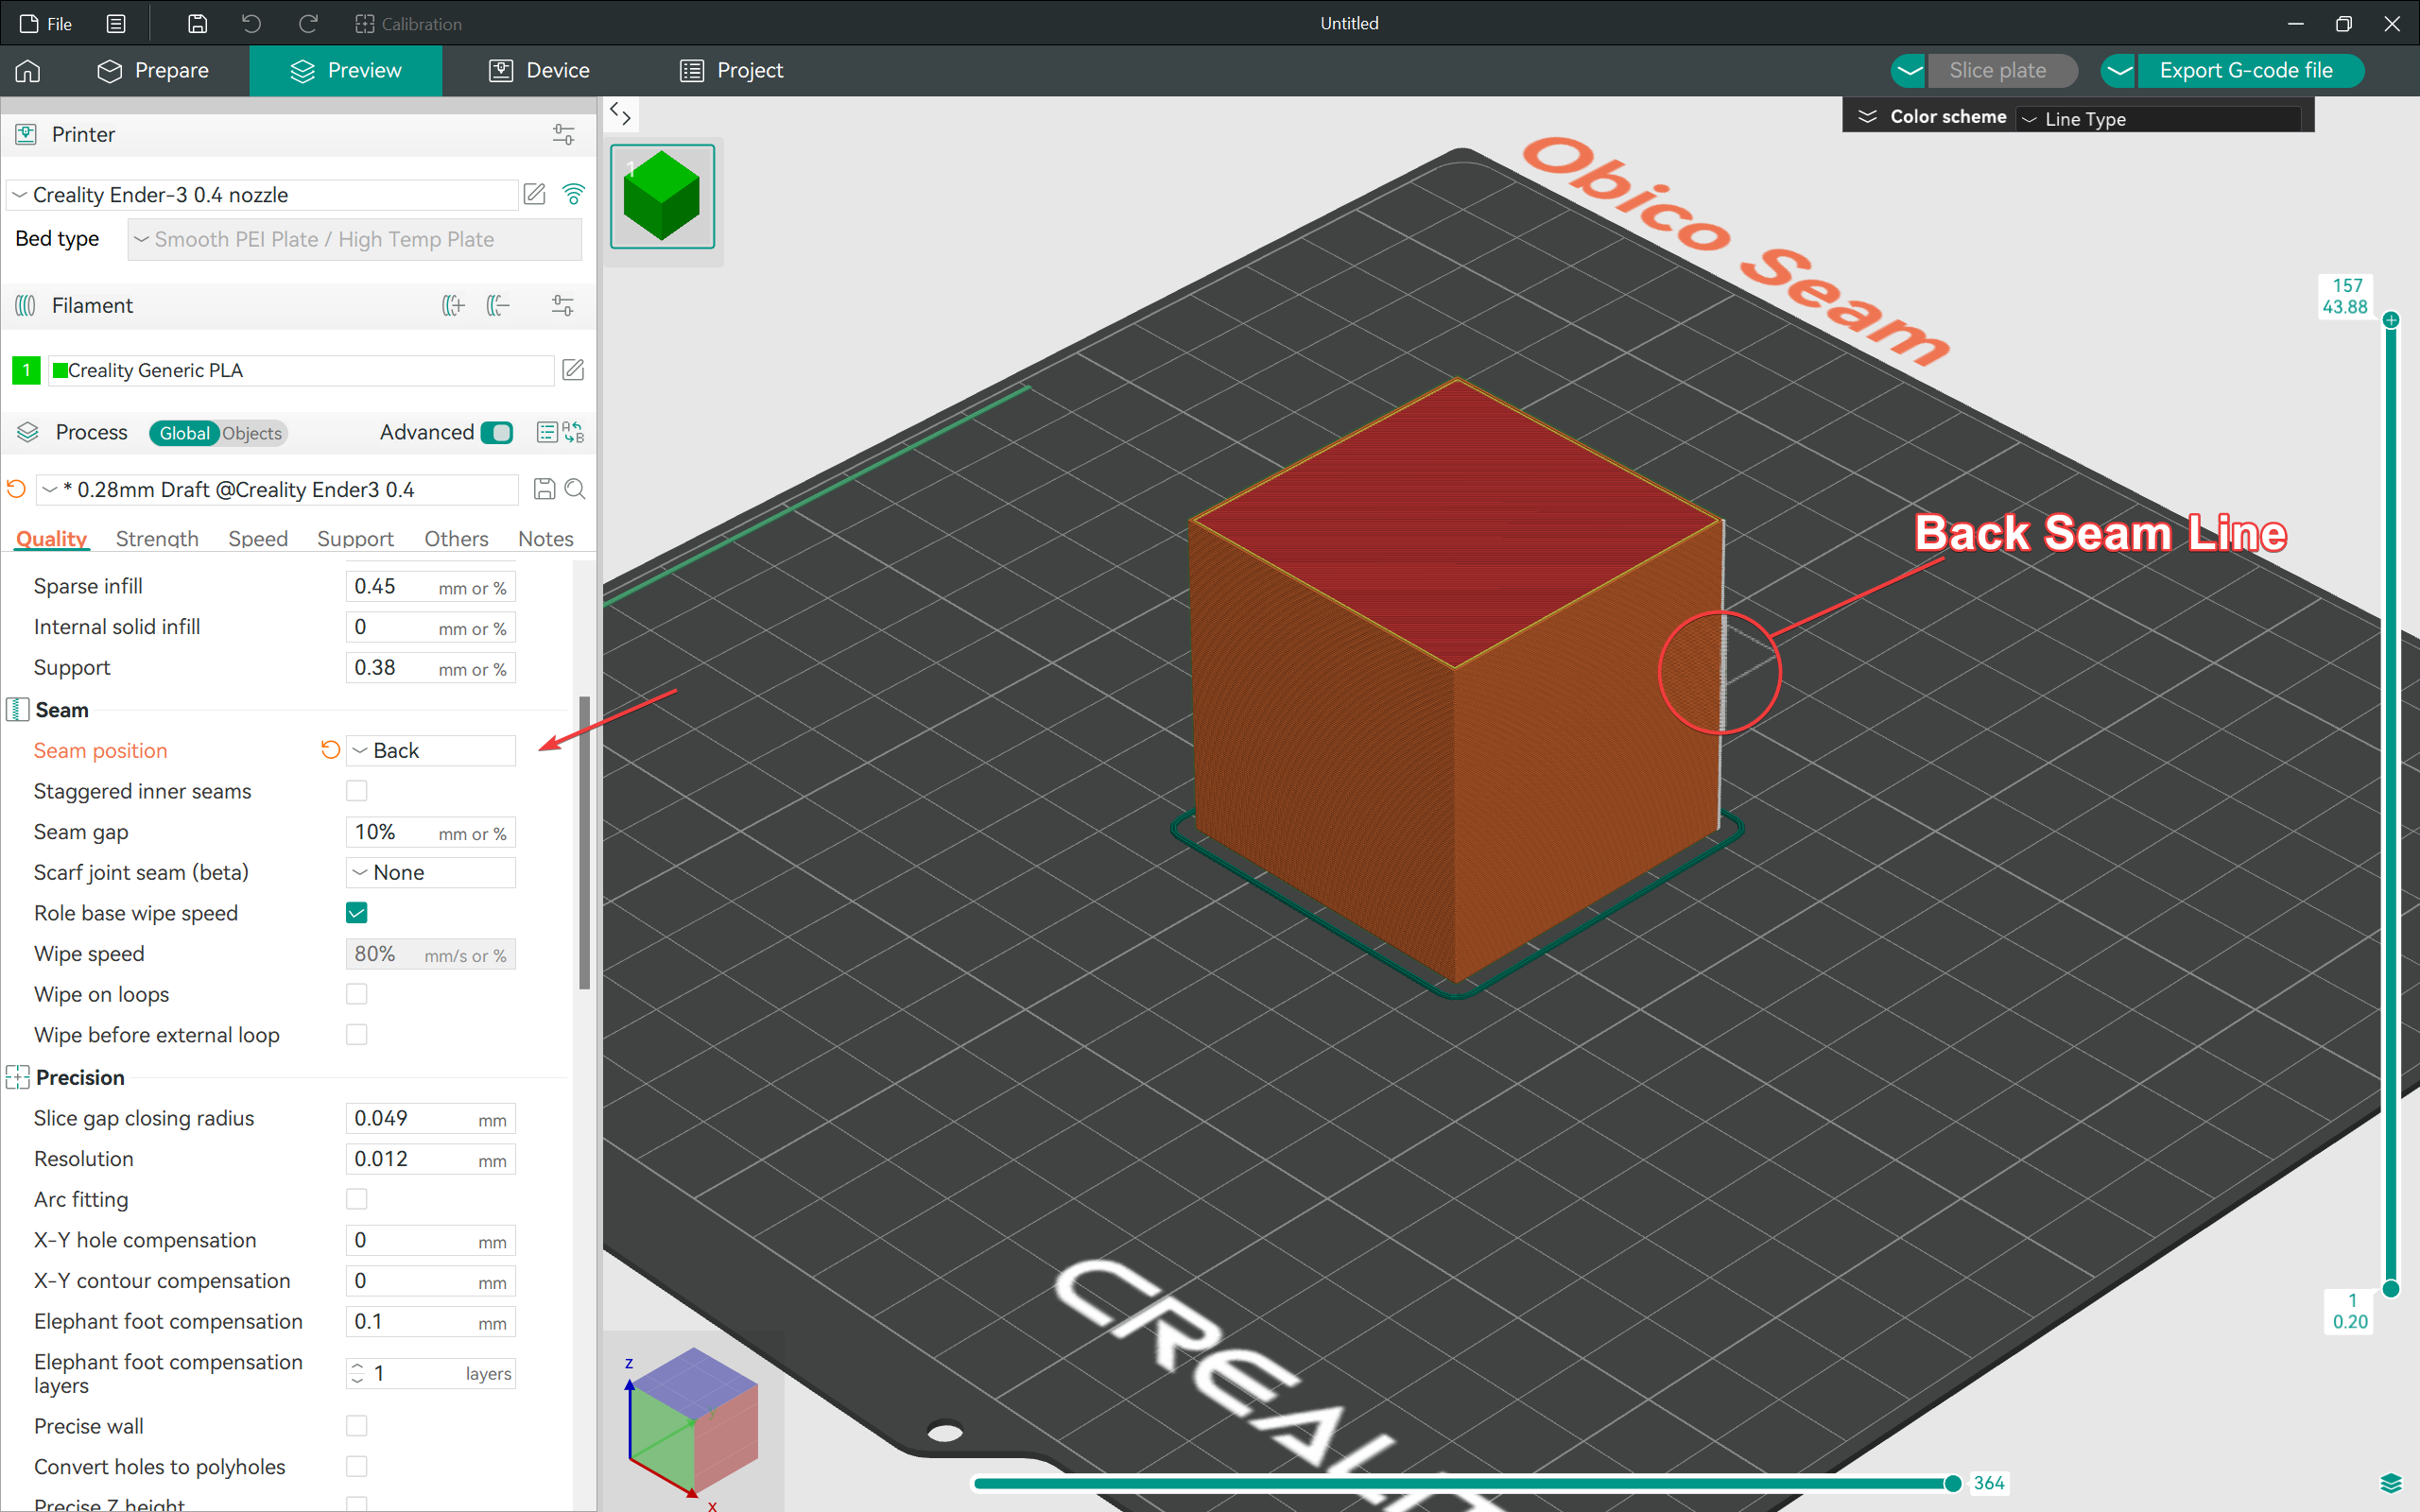Open printer settings sliders icon

pos(563,135)
